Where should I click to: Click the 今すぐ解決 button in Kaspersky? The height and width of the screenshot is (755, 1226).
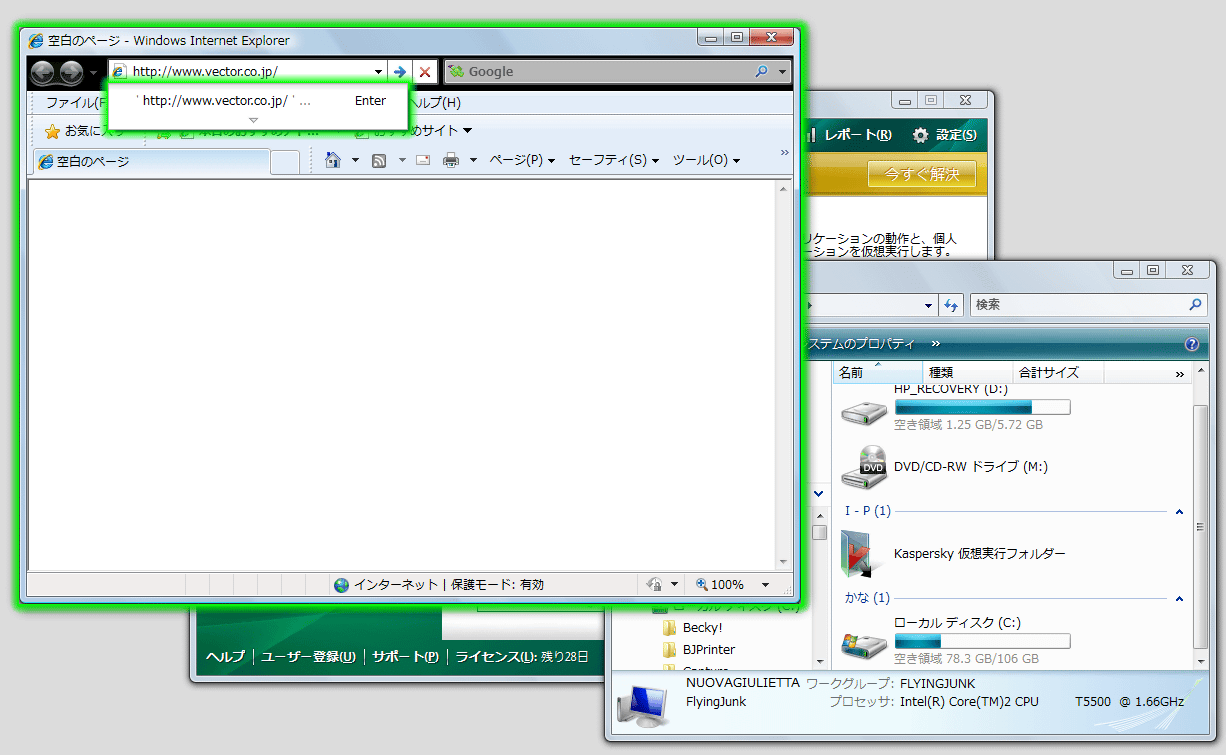921,174
